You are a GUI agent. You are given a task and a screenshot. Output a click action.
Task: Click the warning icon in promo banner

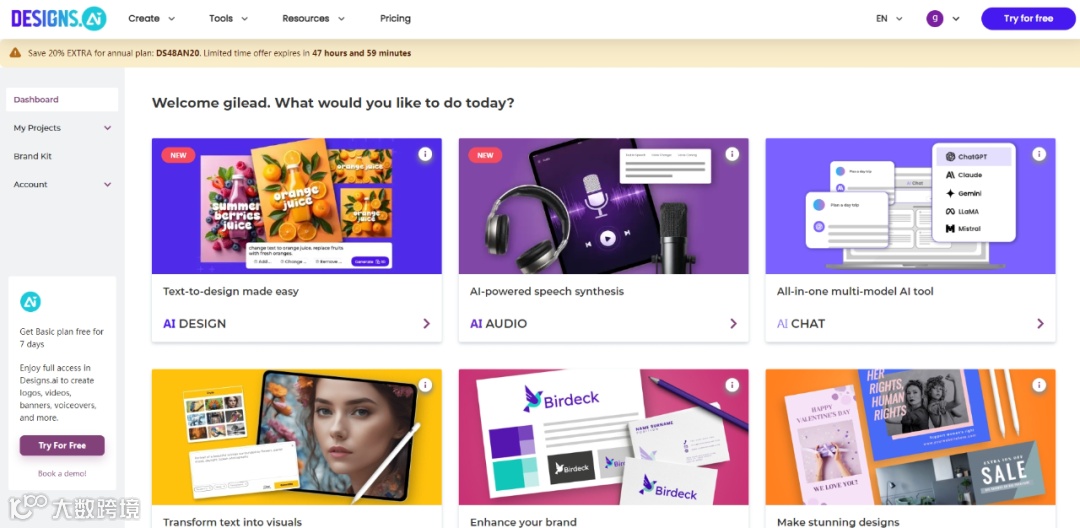tap(15, 52)
